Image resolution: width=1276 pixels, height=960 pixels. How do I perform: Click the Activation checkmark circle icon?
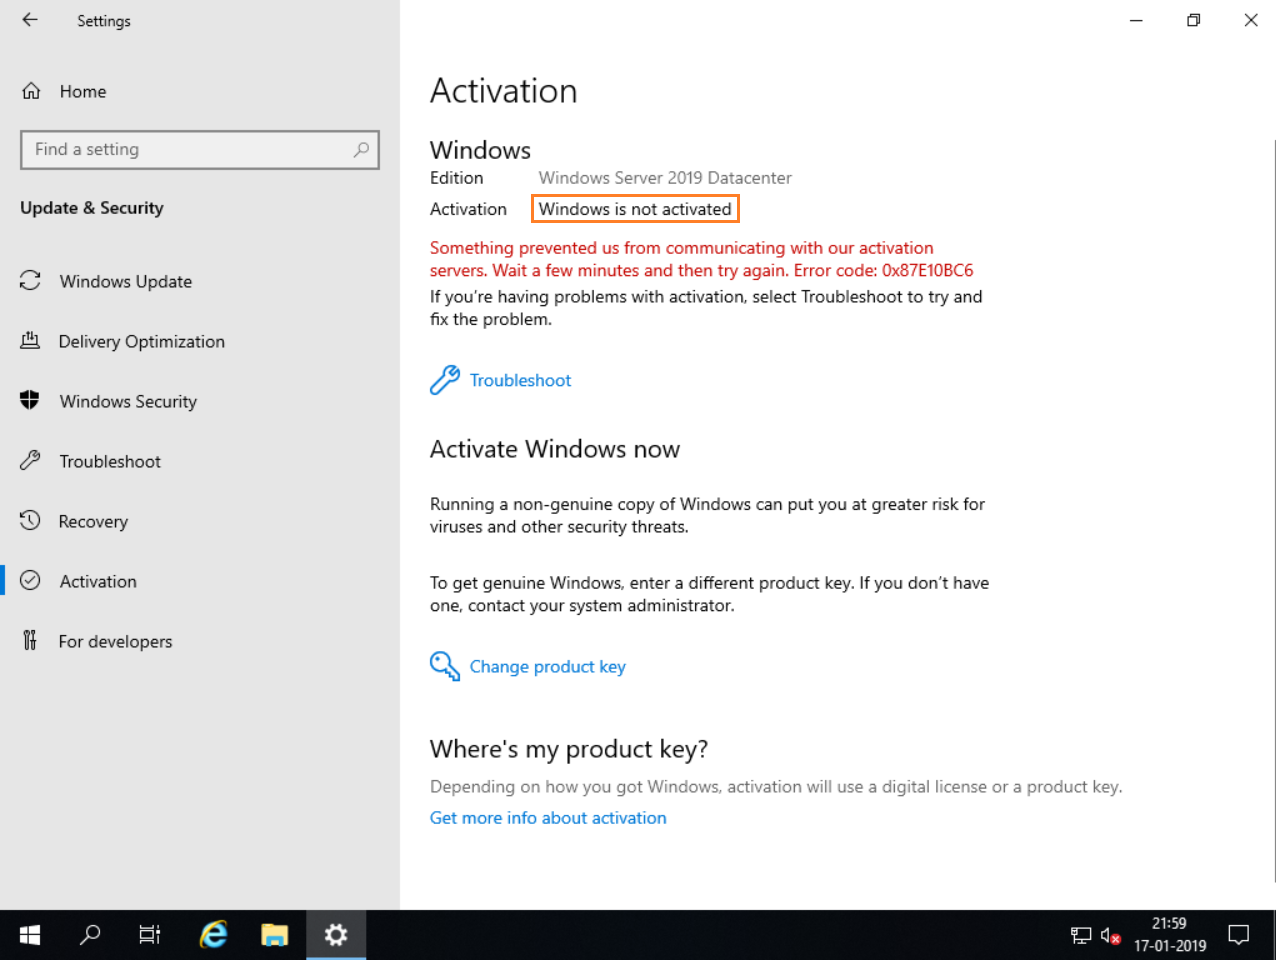point(30,581)
